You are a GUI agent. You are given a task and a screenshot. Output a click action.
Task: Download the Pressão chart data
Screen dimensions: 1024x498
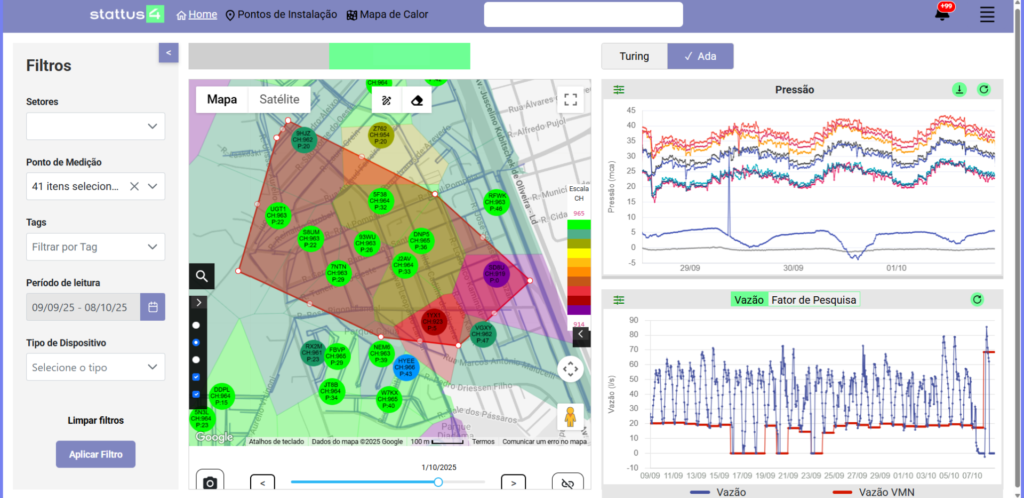point(959,90)
